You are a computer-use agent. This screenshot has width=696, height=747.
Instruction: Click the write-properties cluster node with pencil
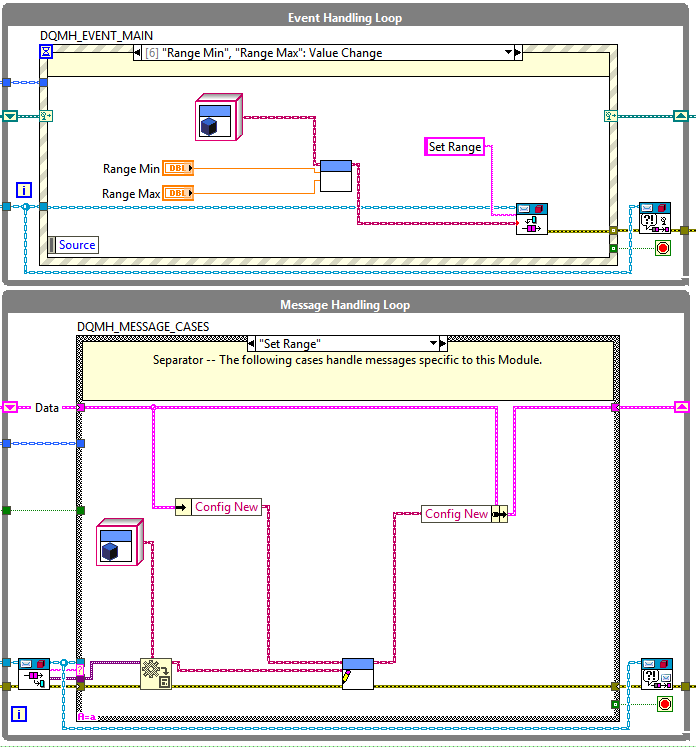tap(358, 674)
